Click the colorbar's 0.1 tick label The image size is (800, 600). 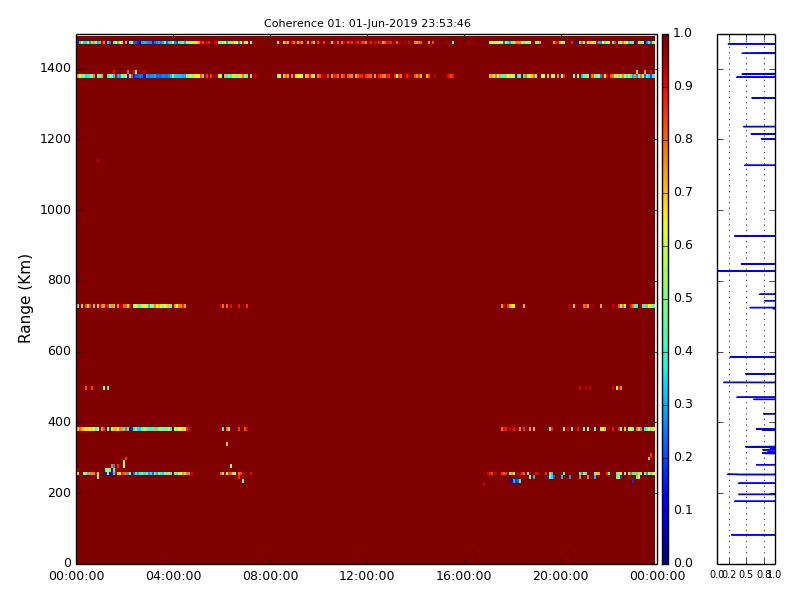(683, 510)
